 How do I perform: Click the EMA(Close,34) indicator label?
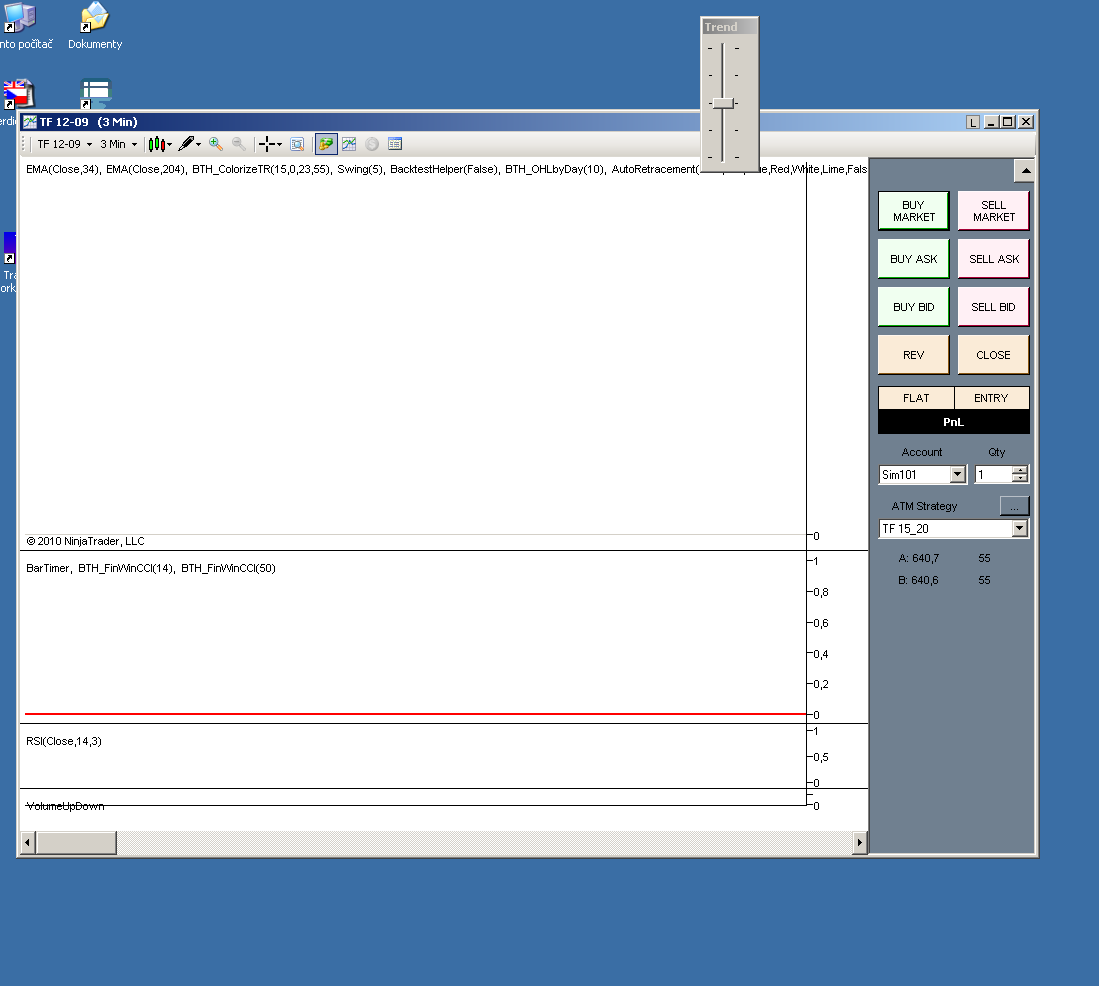(x=62, y=170)
